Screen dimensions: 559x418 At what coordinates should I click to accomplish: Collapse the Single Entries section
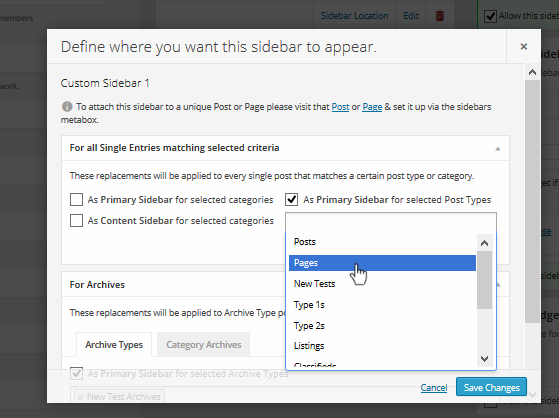point(498,148)
